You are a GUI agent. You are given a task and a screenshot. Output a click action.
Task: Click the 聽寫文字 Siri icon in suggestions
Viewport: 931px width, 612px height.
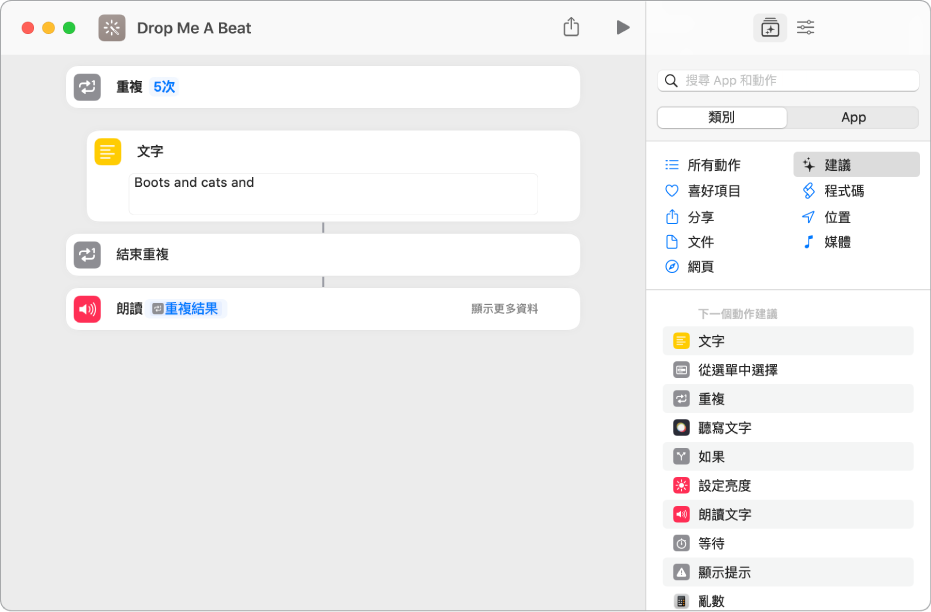(681, 428)
